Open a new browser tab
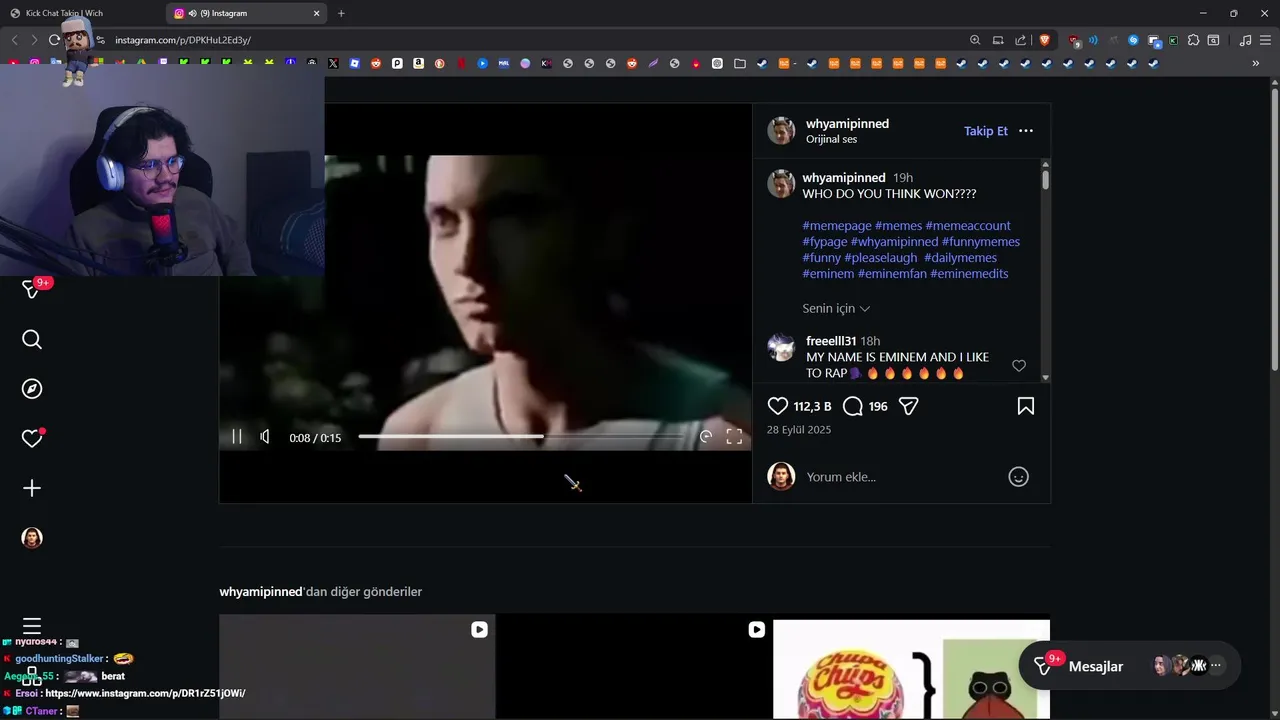This screenshot has width=1280, height=720. [x=341, y=13]
